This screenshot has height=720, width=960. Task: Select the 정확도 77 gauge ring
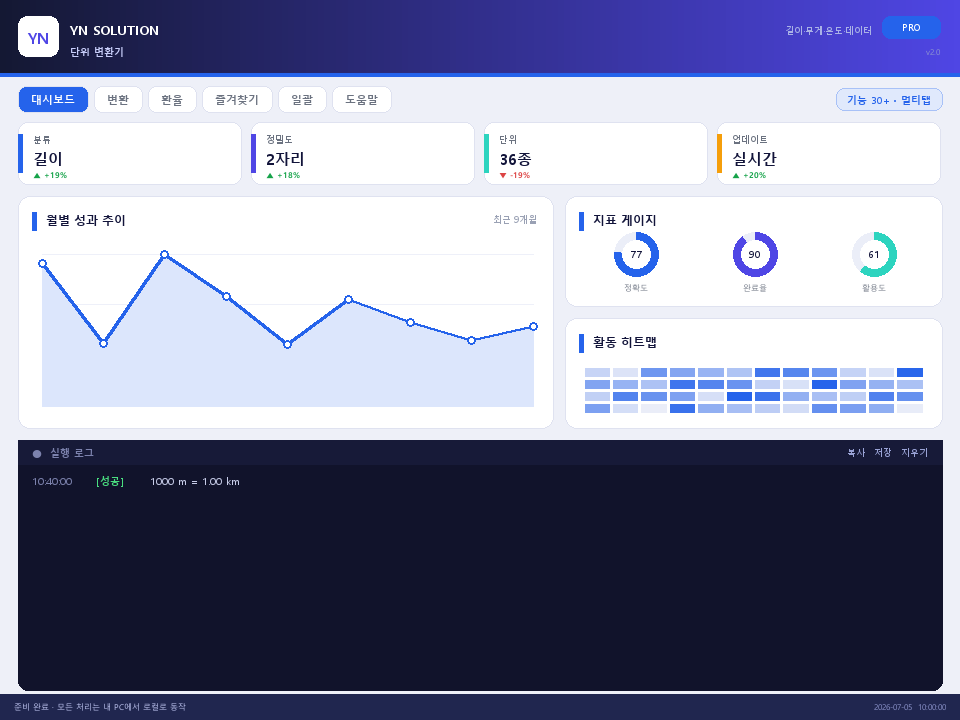pos(636,255)
